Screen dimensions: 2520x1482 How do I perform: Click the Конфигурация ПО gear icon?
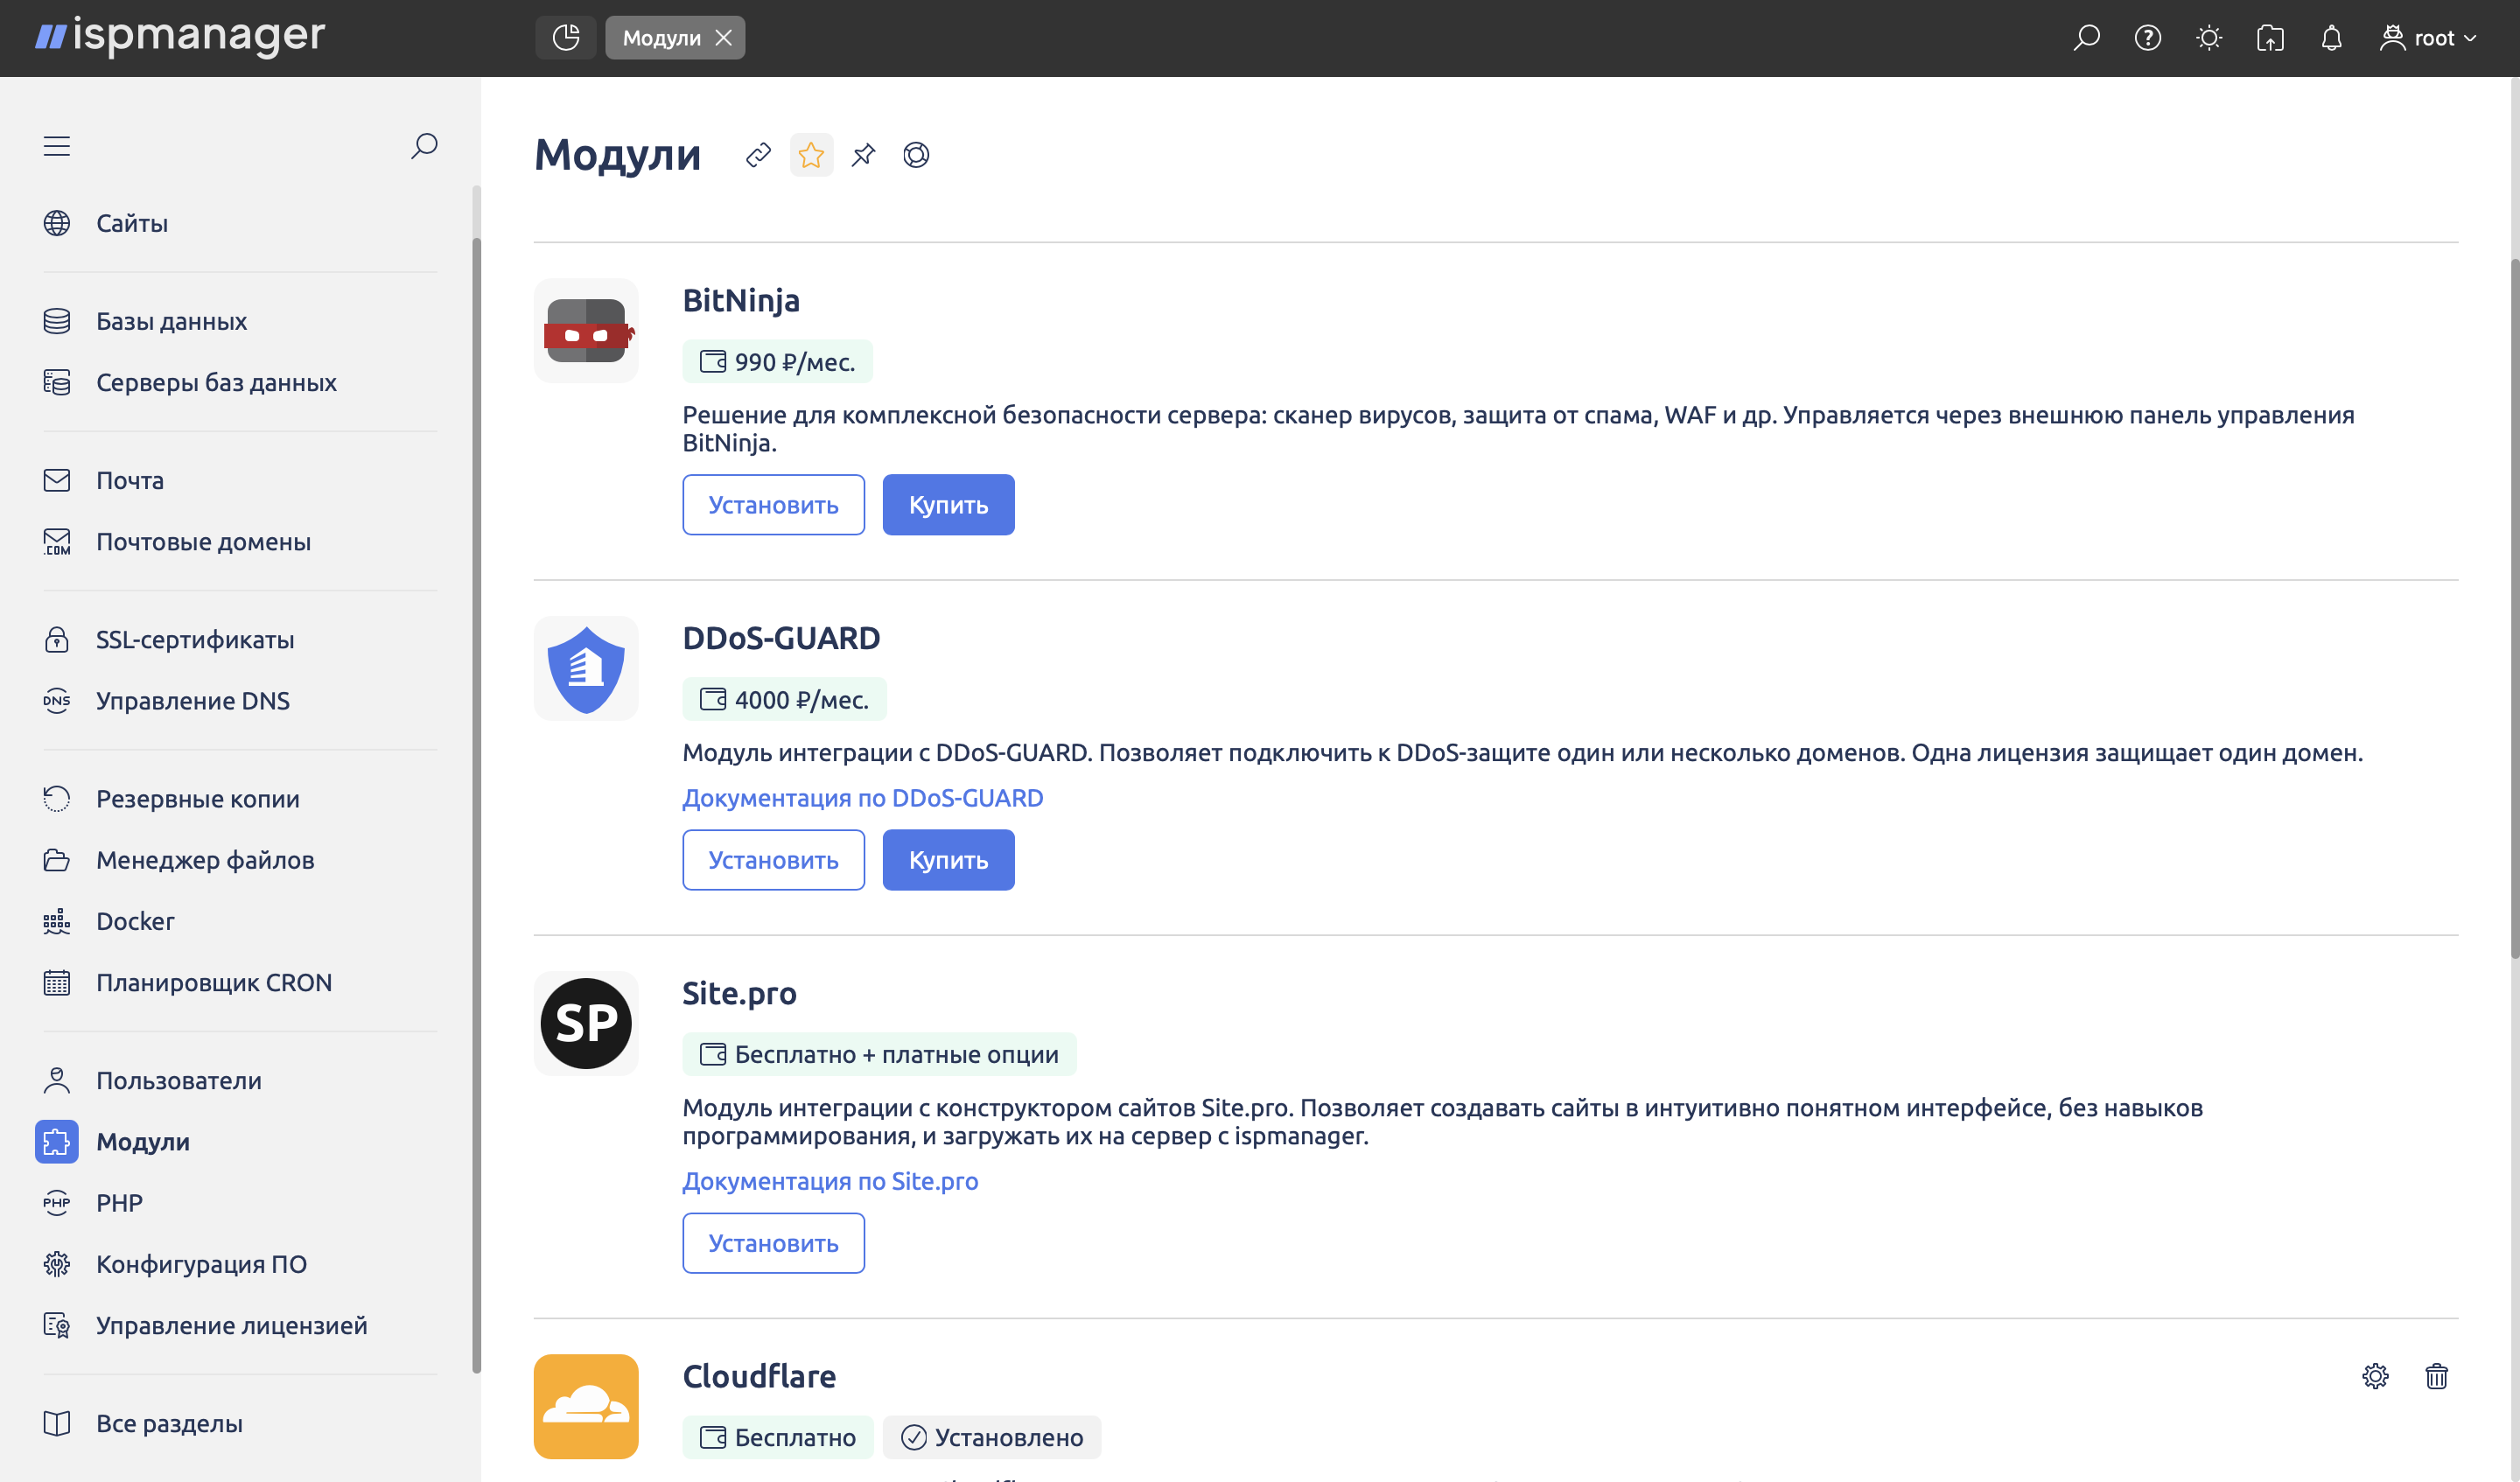(x=57, y=1264)
